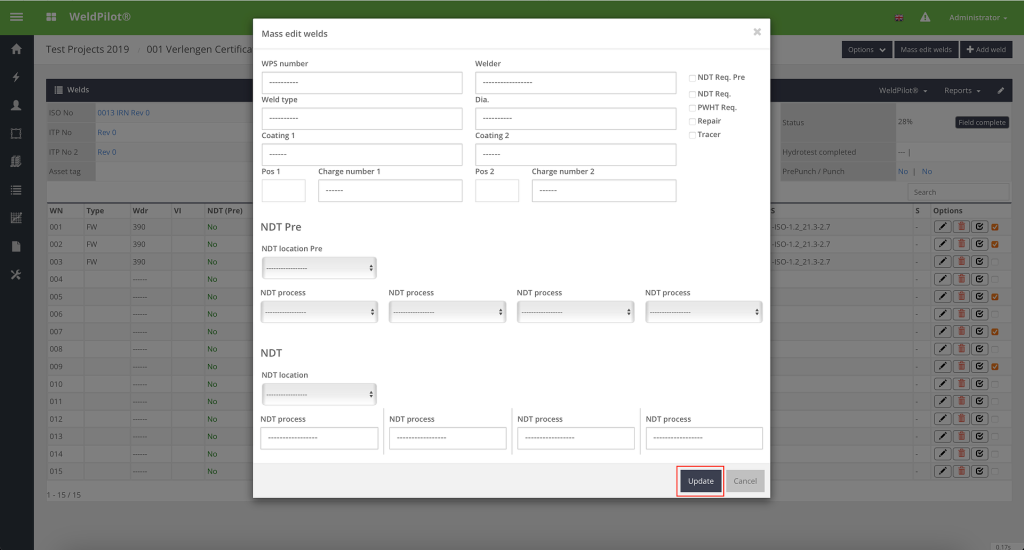
Task: Click the hamburger menu icon
Action: 16,17
